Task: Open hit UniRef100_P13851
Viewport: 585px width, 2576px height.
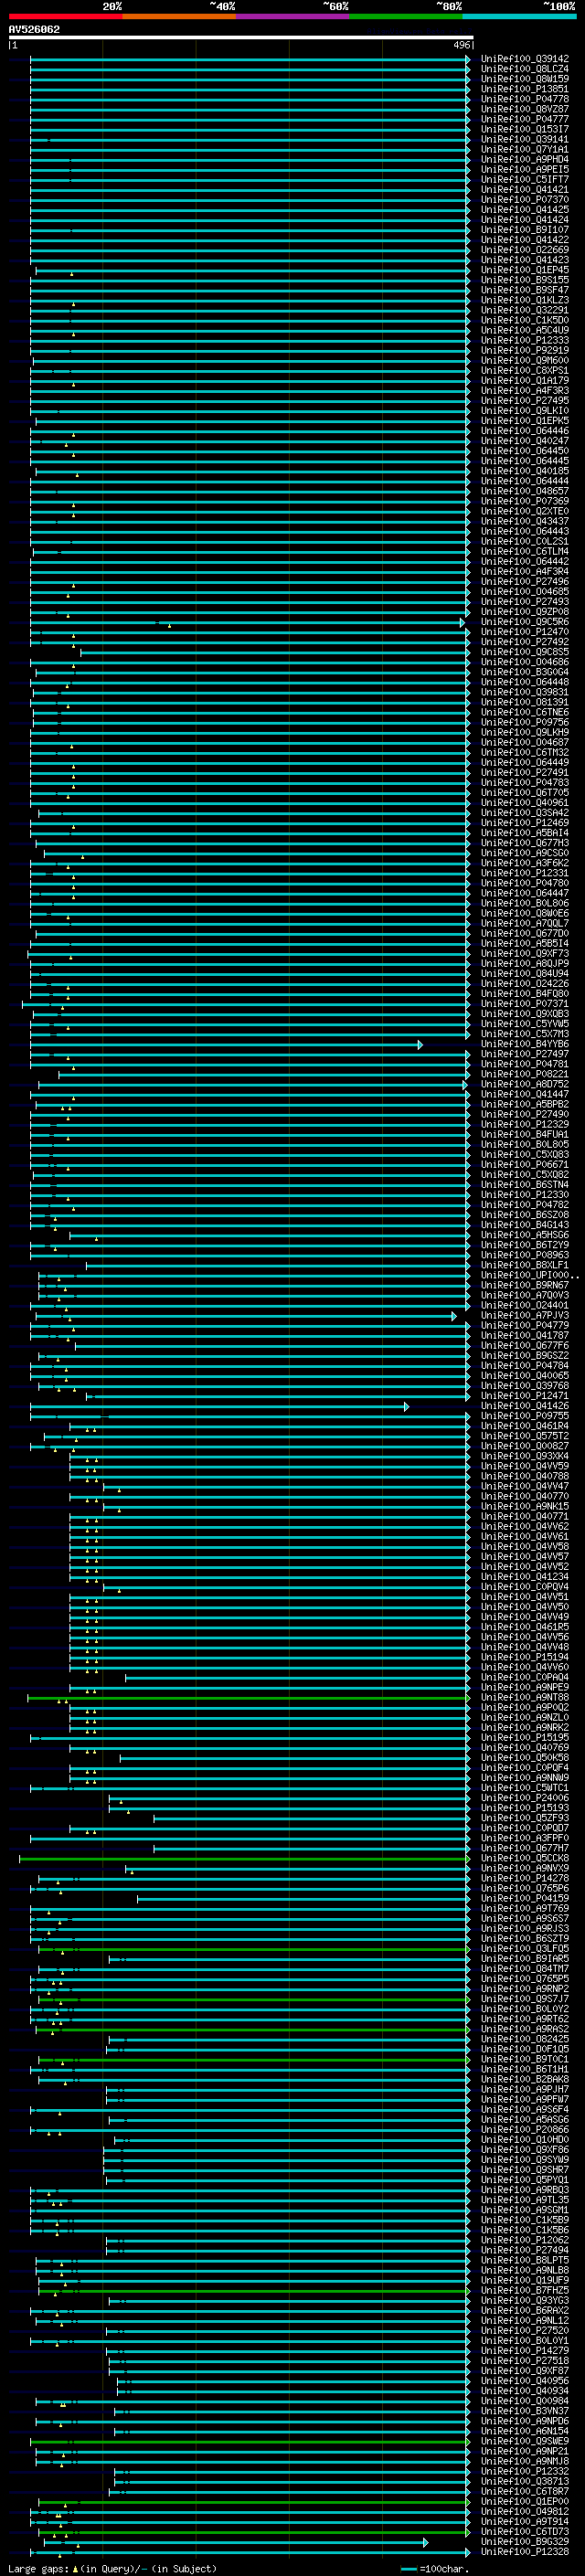Action: pos(525,89)
